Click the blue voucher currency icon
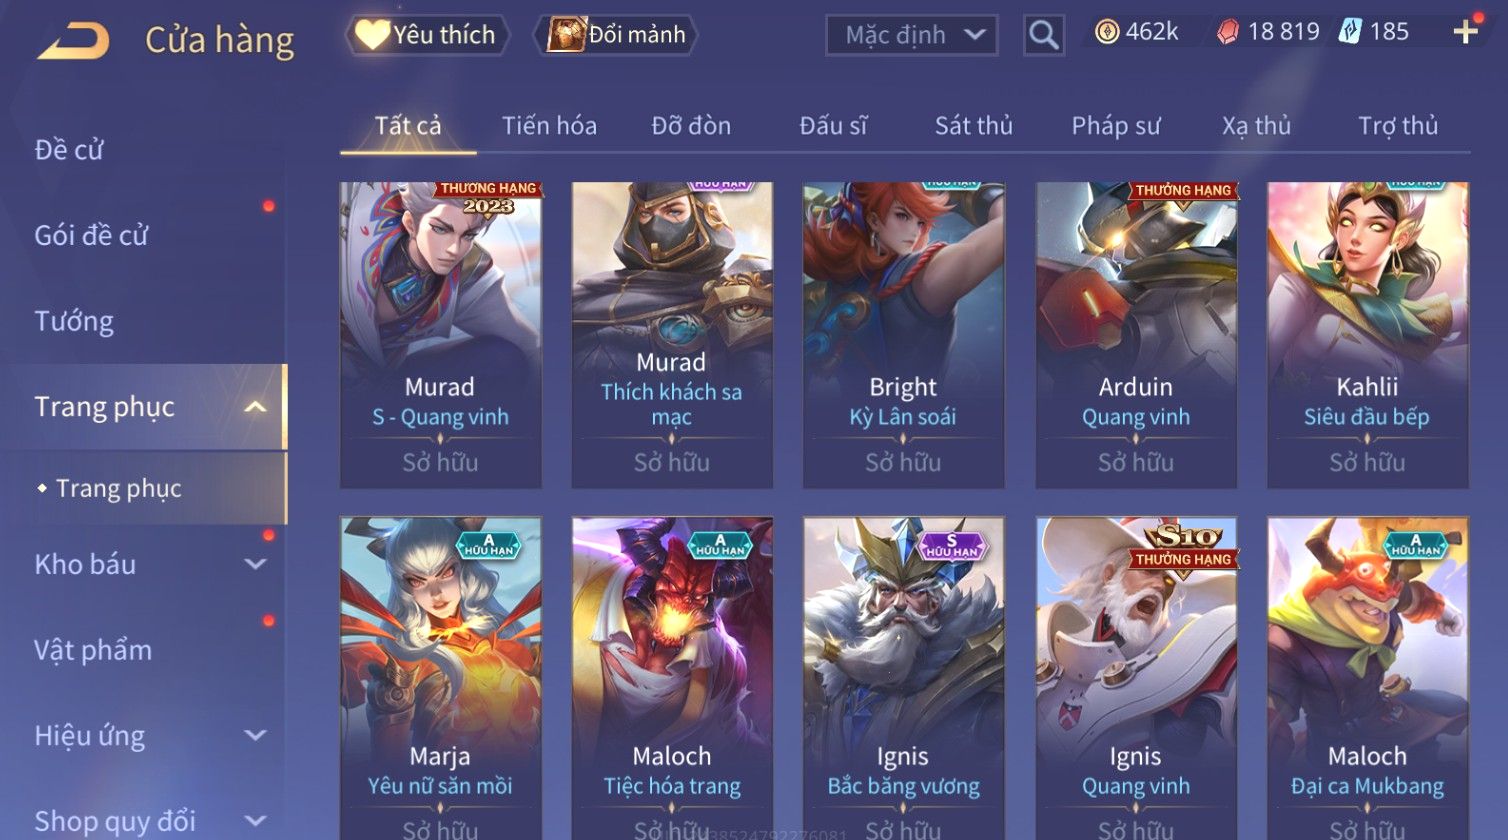 tap(1350, 32)
